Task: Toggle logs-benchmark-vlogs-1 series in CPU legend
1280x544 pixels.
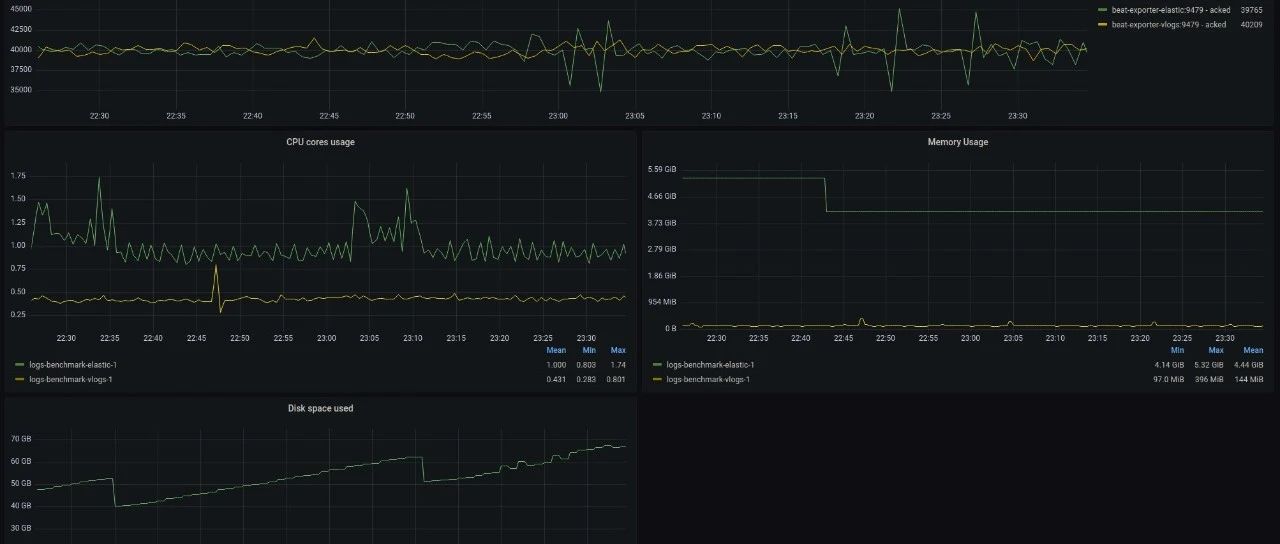Action: coord(70,379)
